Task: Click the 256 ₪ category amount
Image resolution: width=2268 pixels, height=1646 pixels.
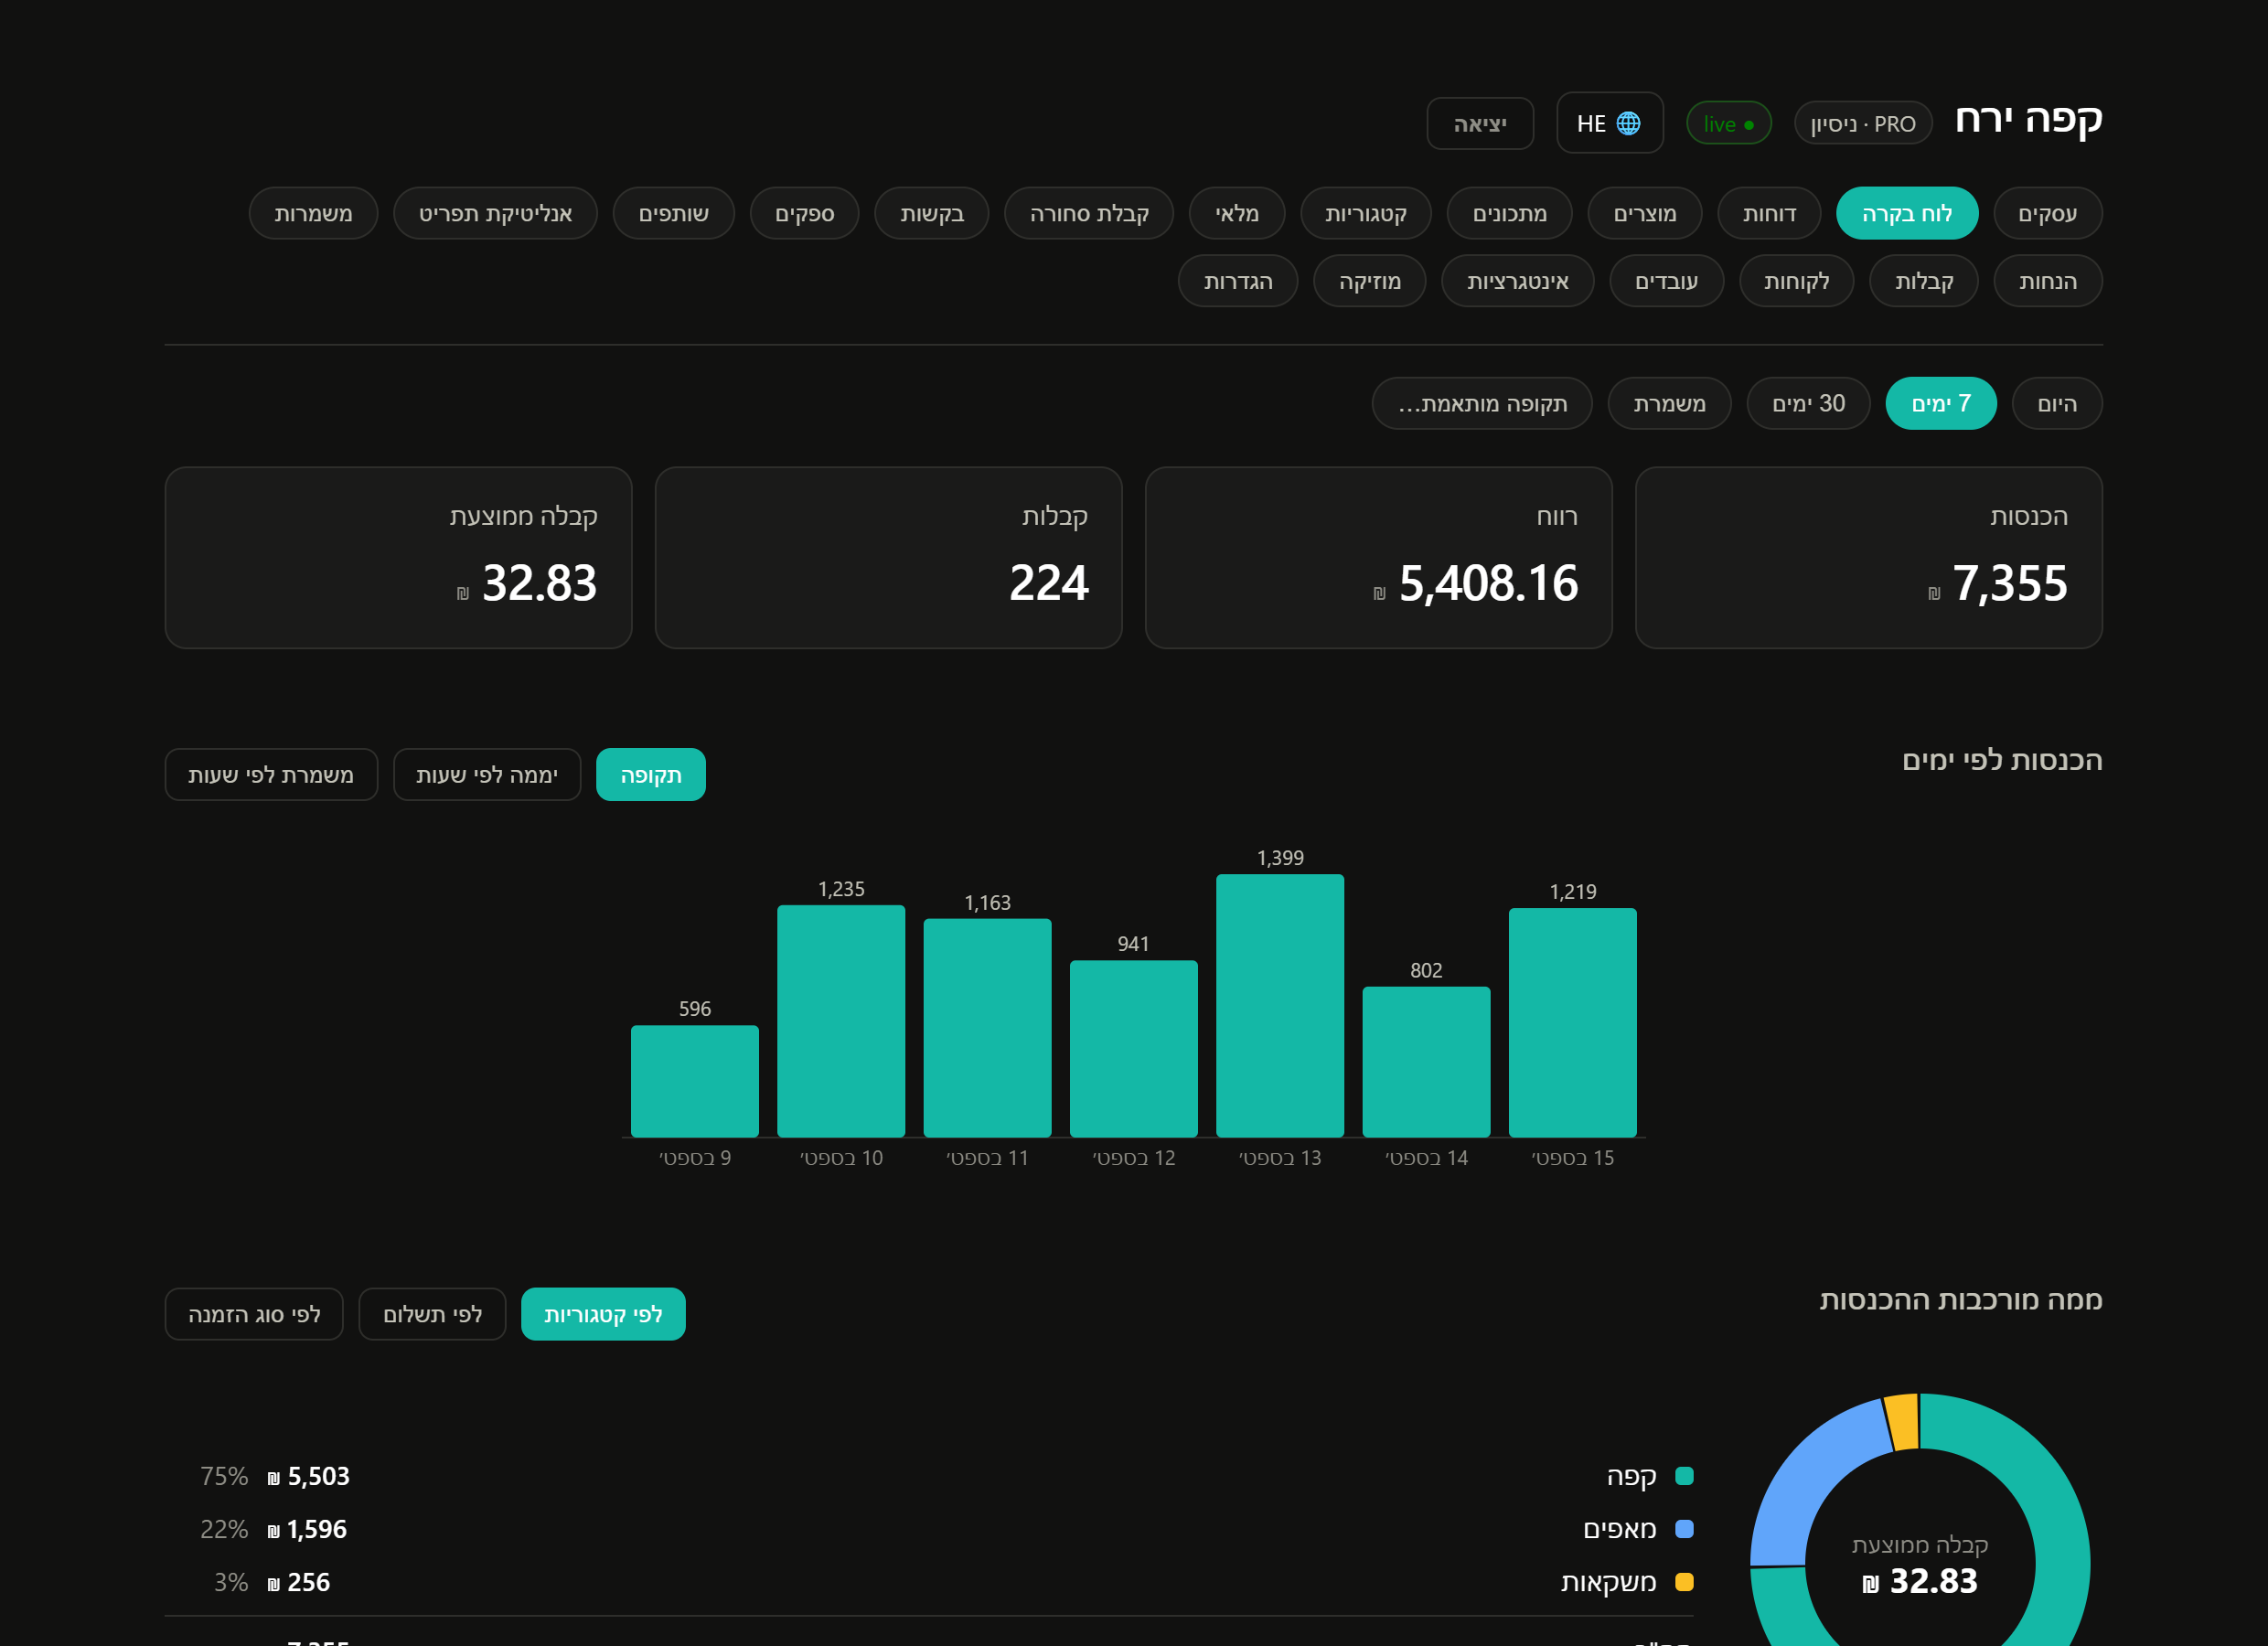Action: point(299,1582)
